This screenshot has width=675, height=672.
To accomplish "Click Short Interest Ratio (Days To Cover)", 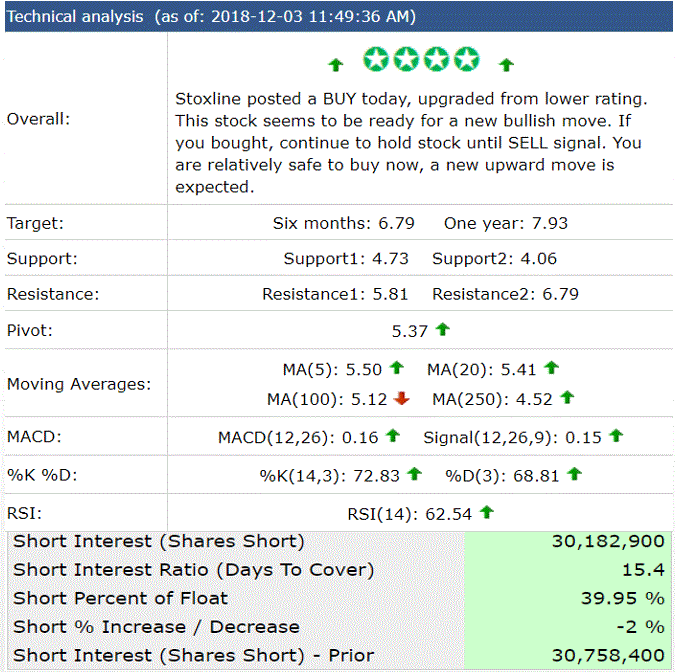I will coord(193,570).
